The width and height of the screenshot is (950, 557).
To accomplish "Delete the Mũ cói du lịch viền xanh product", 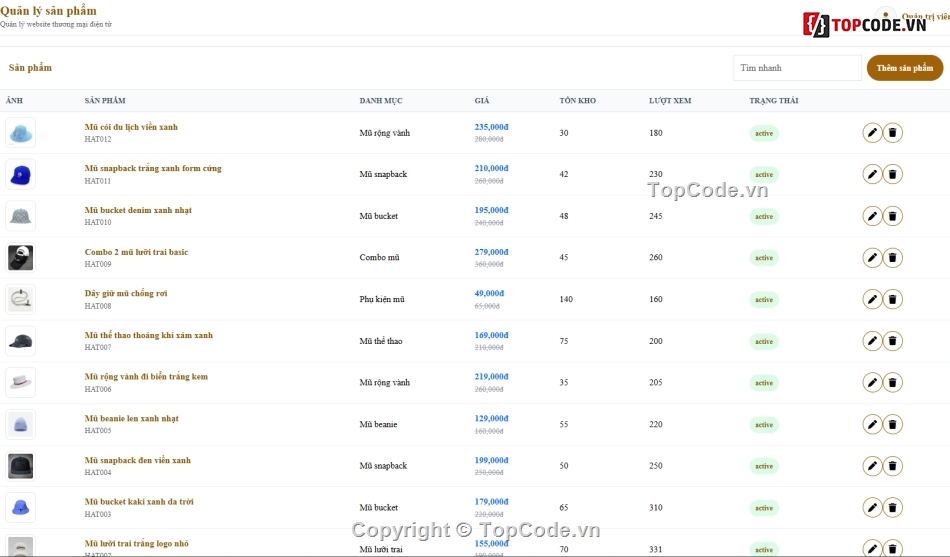I will click(892, 133).
